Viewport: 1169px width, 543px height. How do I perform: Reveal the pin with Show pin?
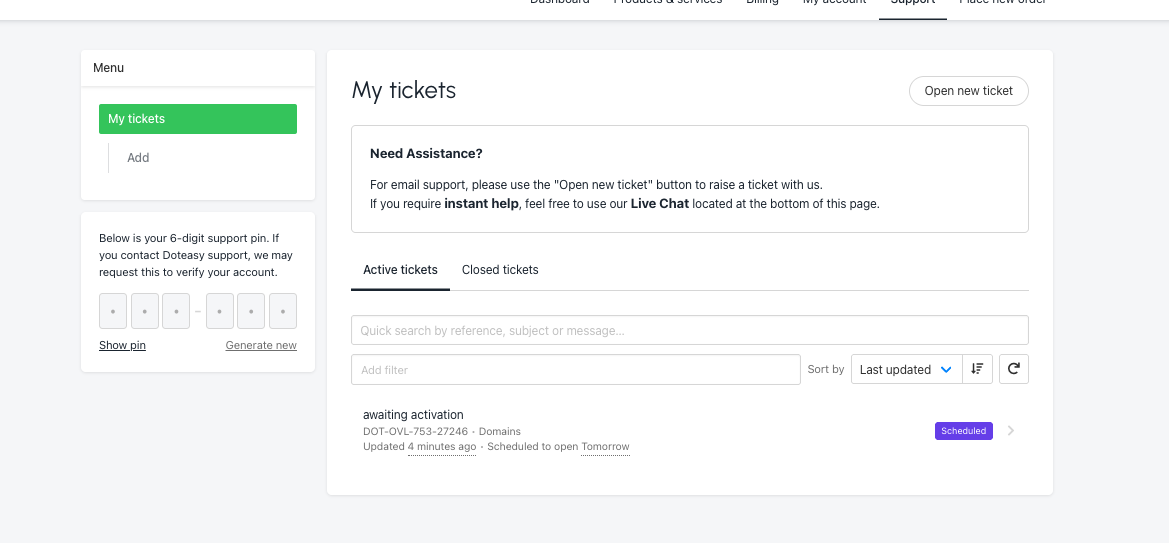tap(122, 345)
